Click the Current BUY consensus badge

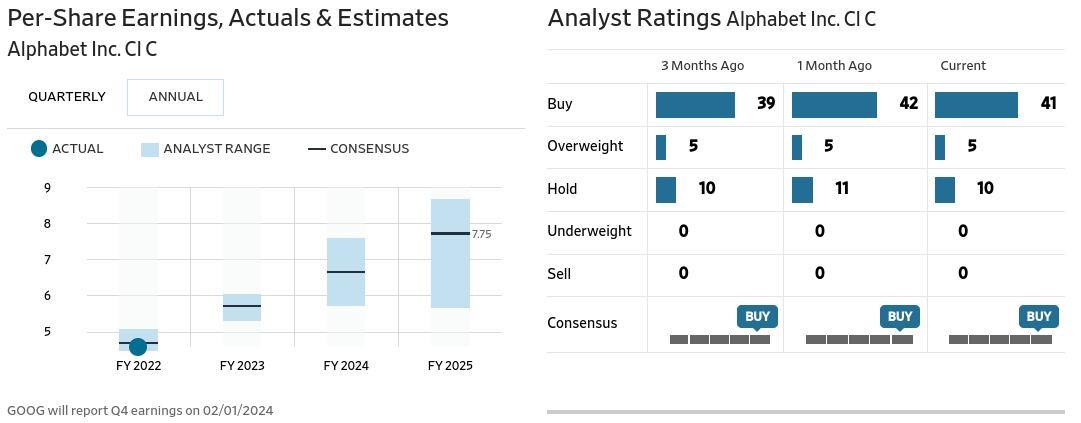[1039, 317]
